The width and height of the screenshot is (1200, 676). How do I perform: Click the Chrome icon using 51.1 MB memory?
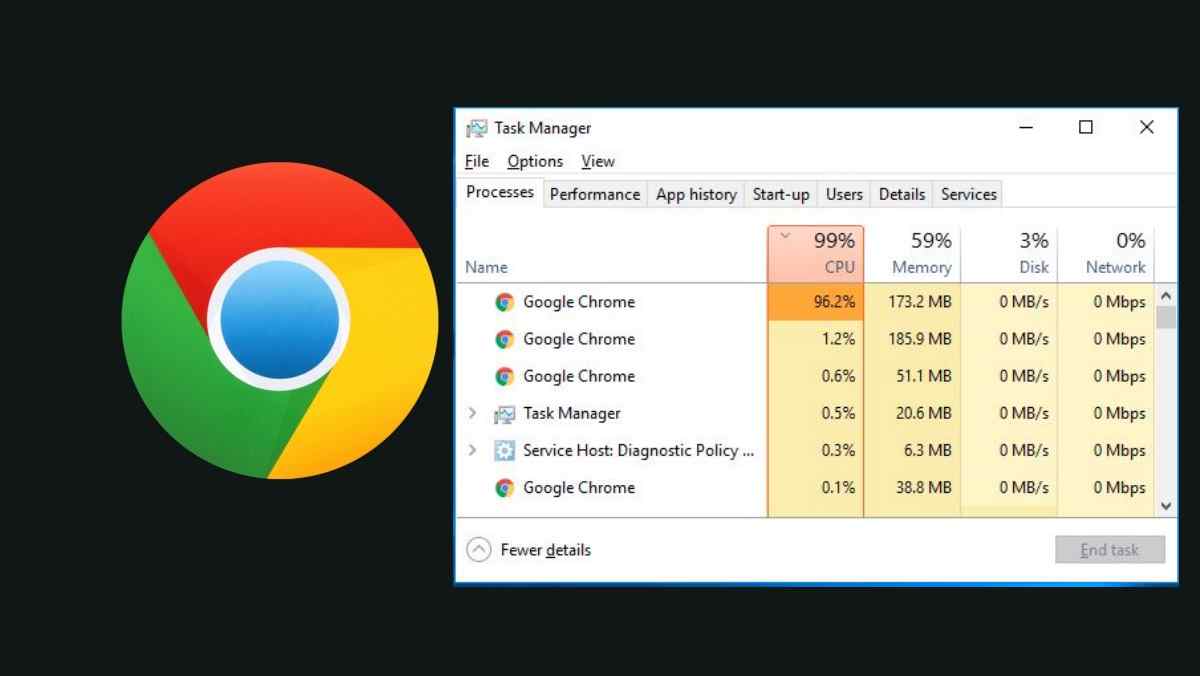coord(503,376)
